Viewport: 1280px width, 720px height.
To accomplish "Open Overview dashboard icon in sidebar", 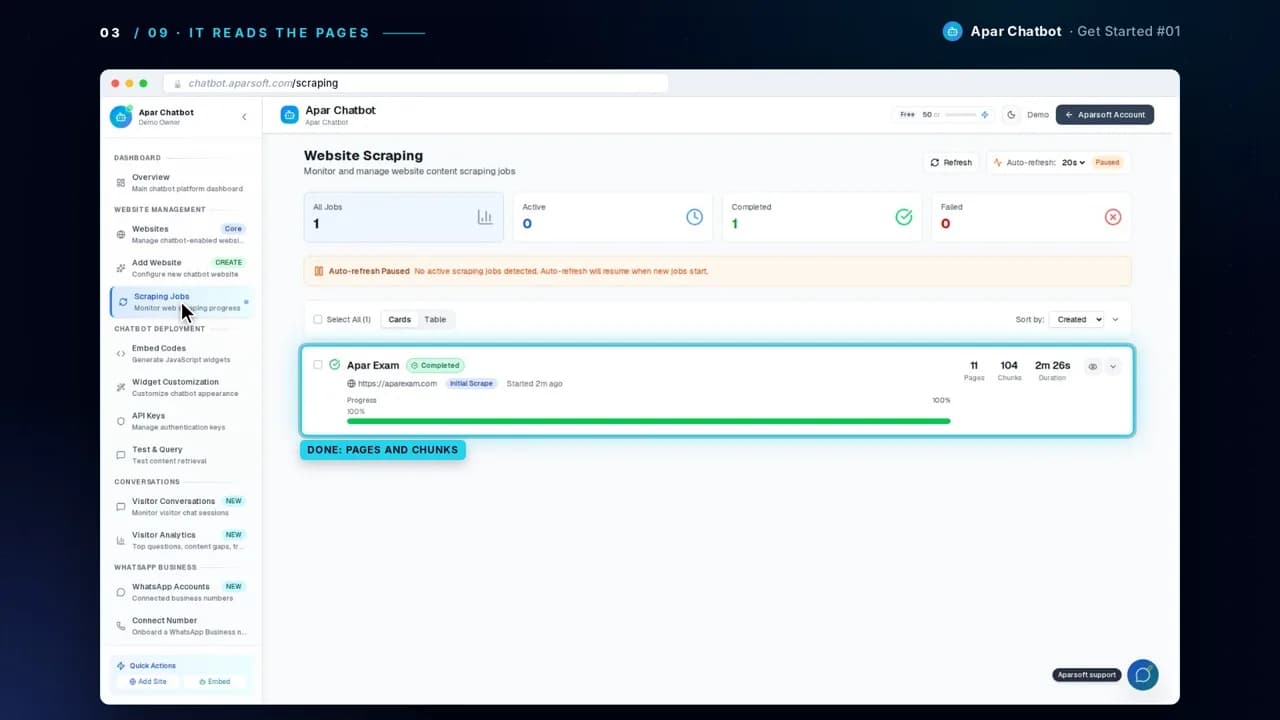I will click(121, 183).
